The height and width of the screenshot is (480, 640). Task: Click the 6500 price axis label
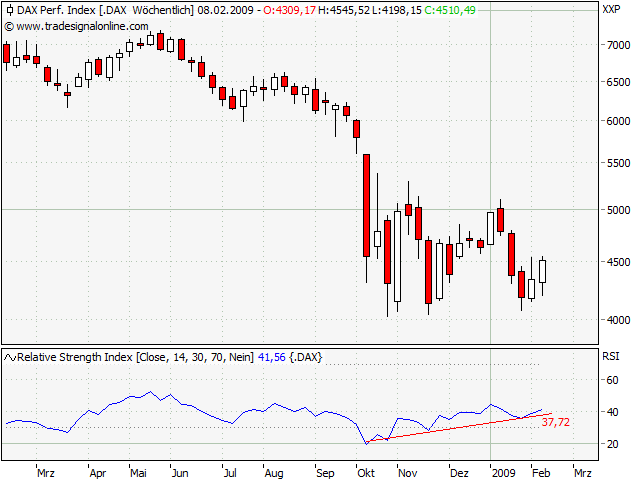(x=618, y=82)
